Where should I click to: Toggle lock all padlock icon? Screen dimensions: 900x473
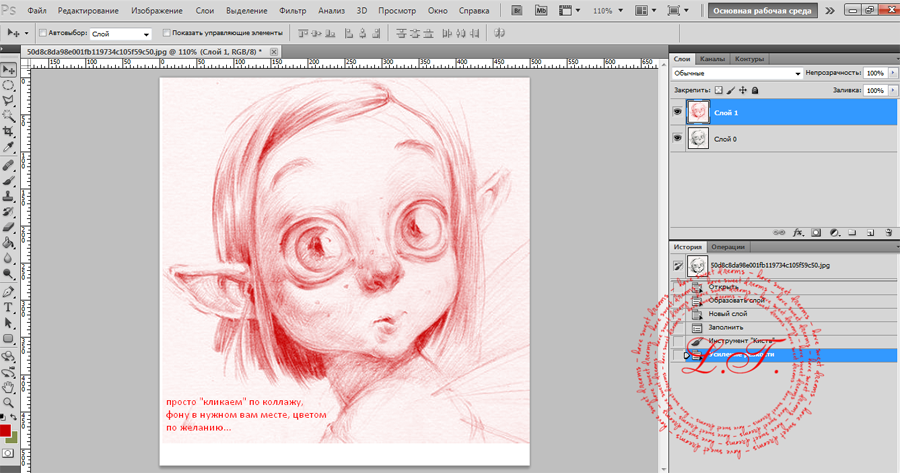pos(755,90)
